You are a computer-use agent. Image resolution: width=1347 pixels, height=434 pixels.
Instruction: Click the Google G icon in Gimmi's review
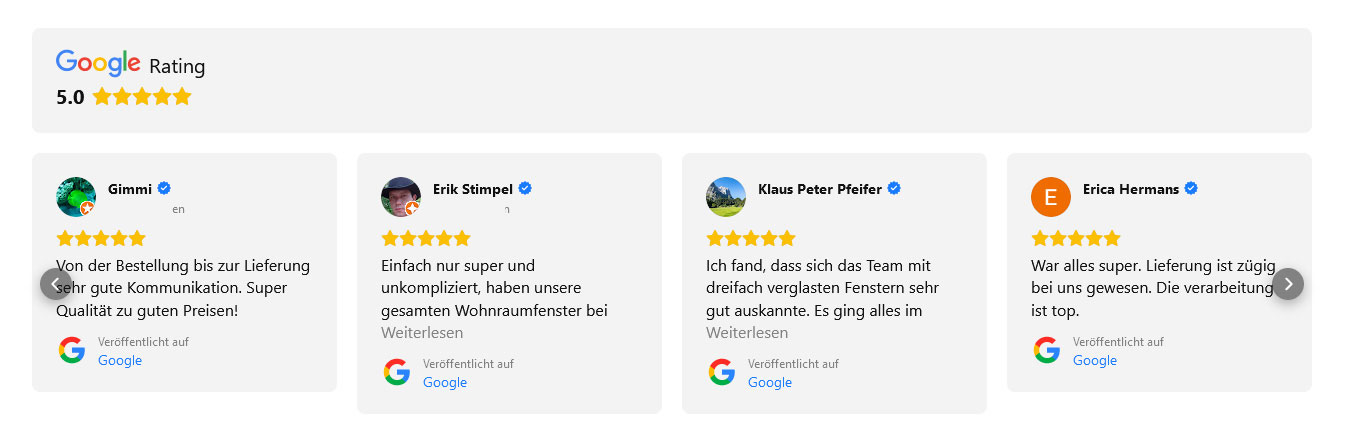coord(72,350)
